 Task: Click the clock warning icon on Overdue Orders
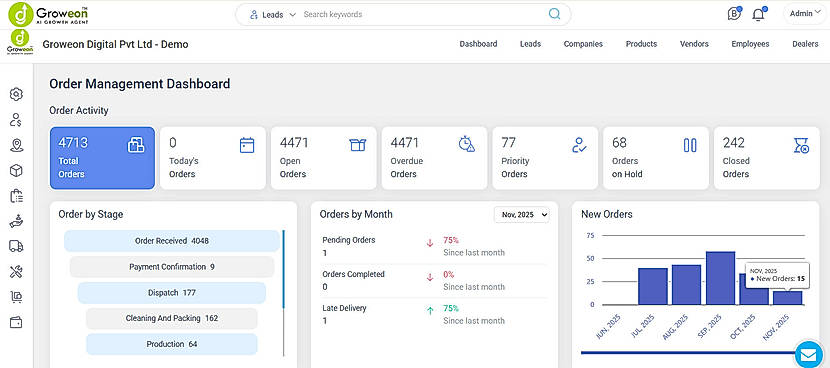(x=467, y=144)
